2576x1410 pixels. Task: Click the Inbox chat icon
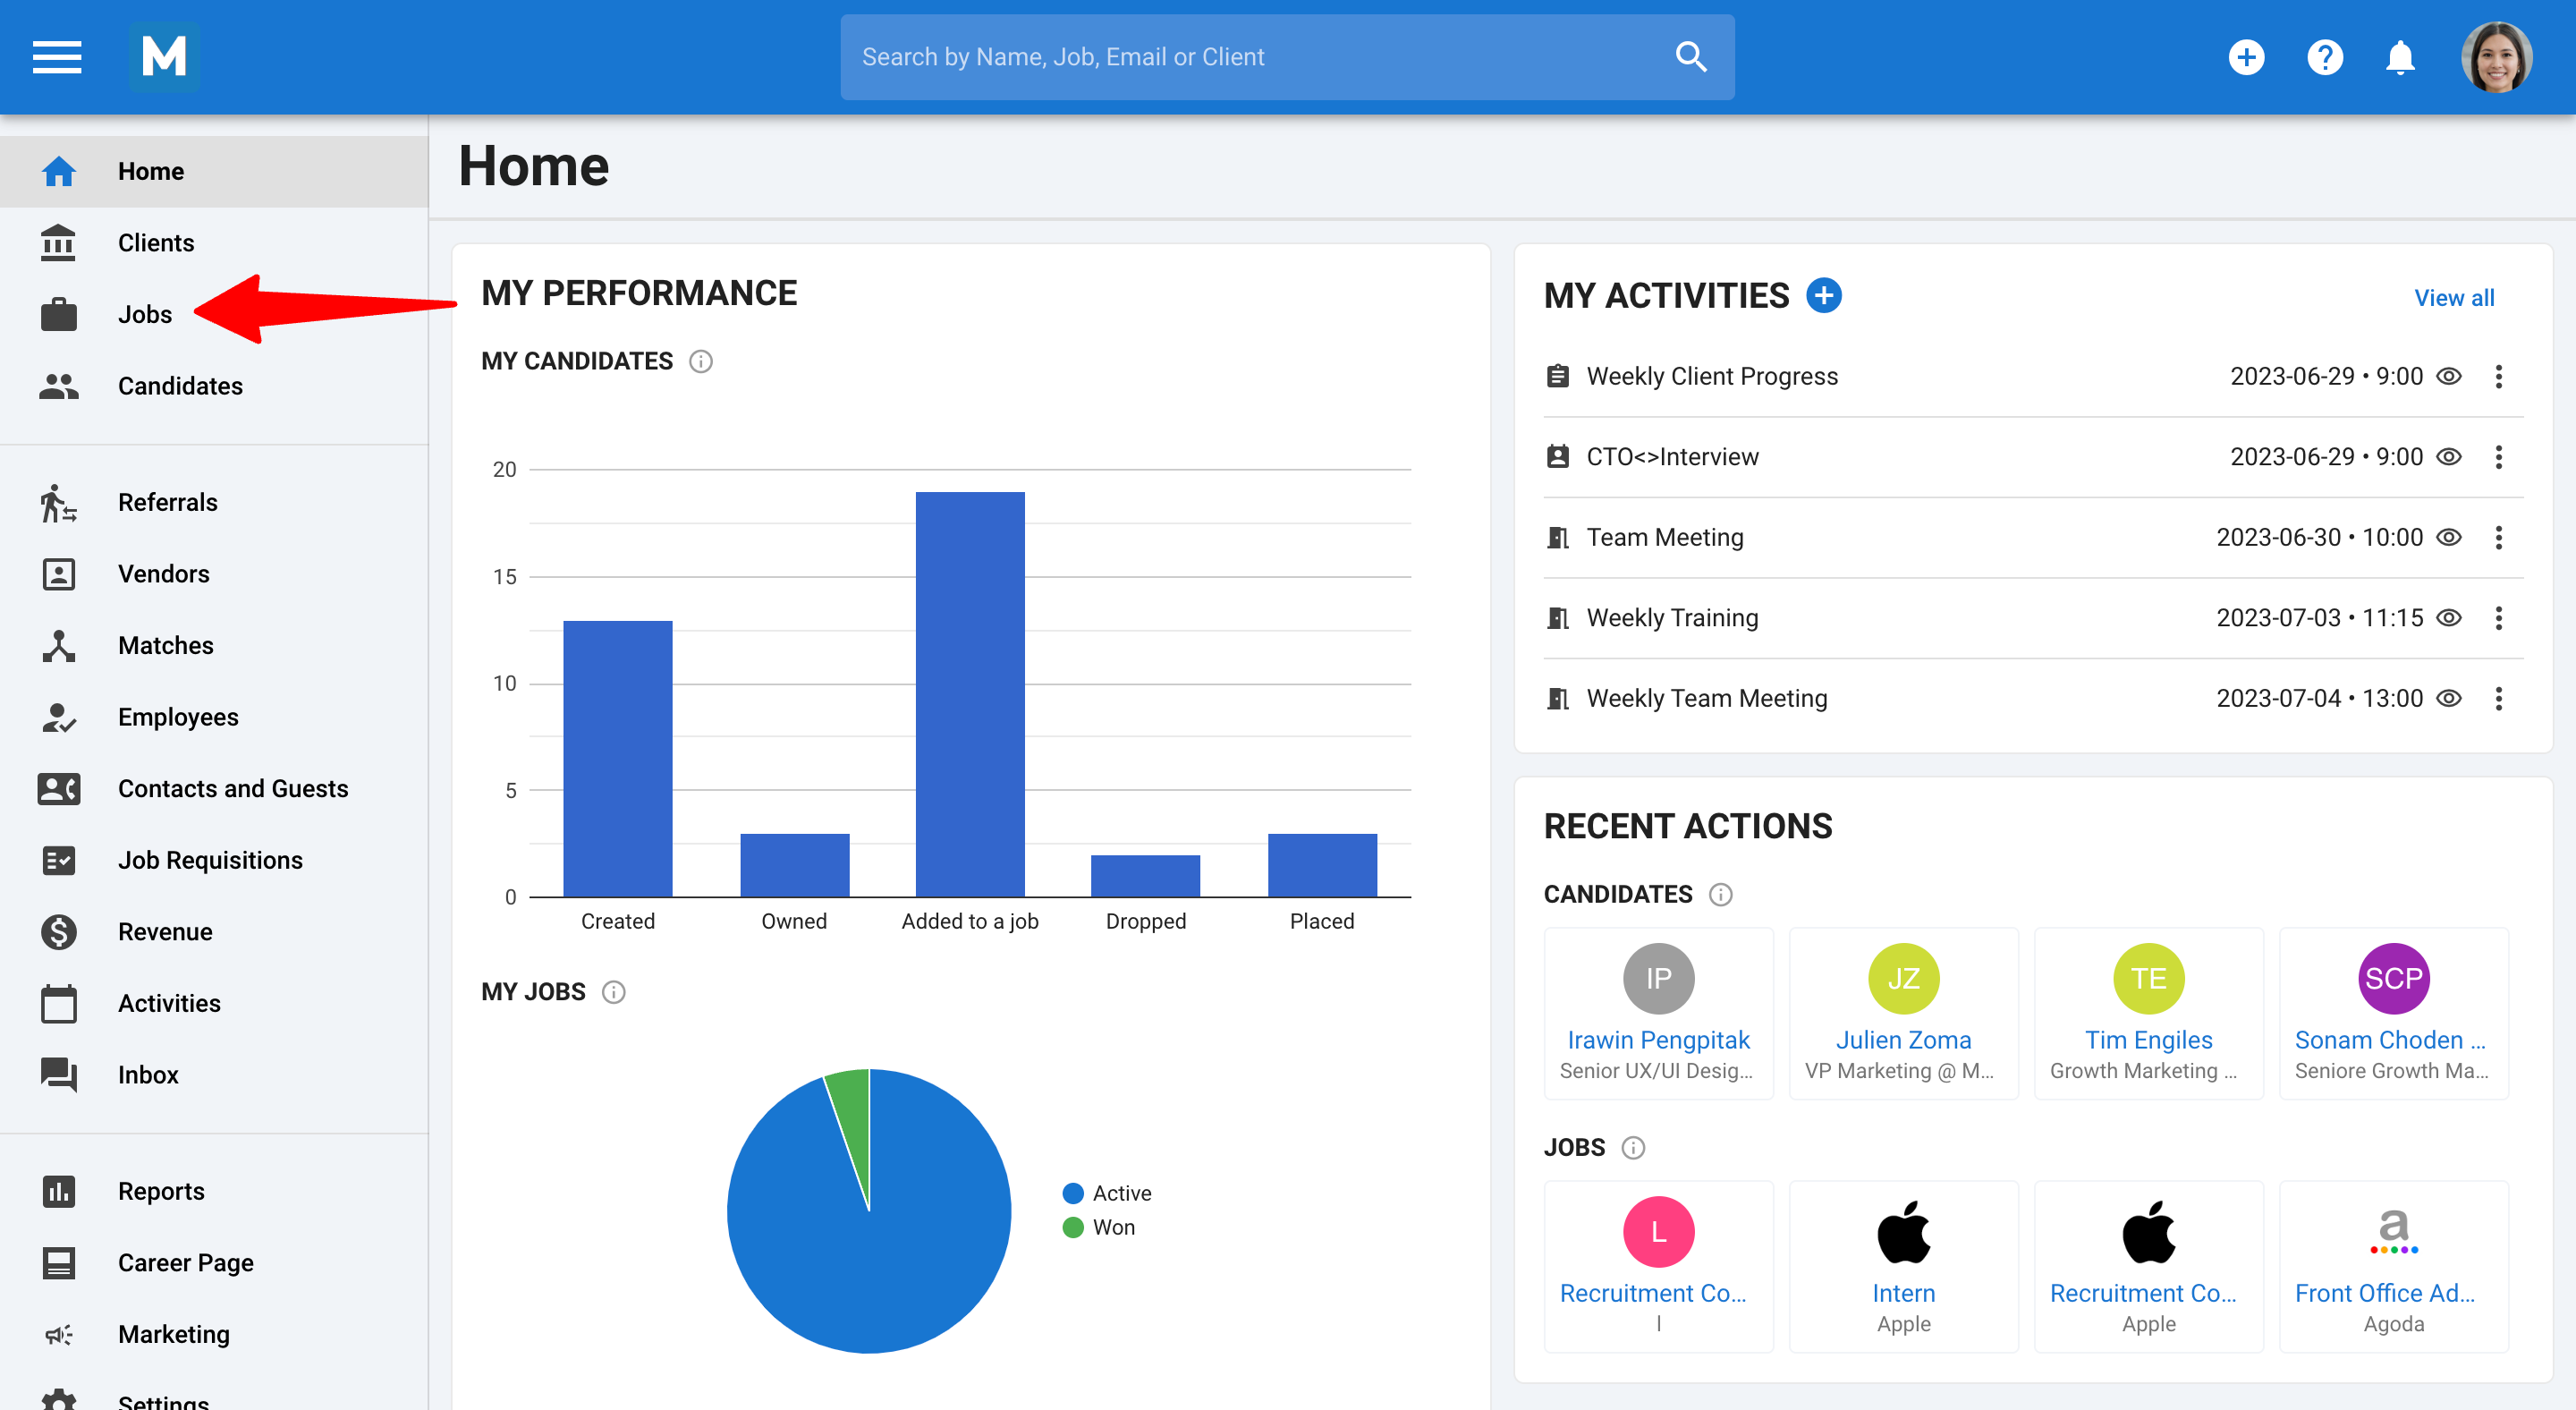click(x=59, y=1075)
